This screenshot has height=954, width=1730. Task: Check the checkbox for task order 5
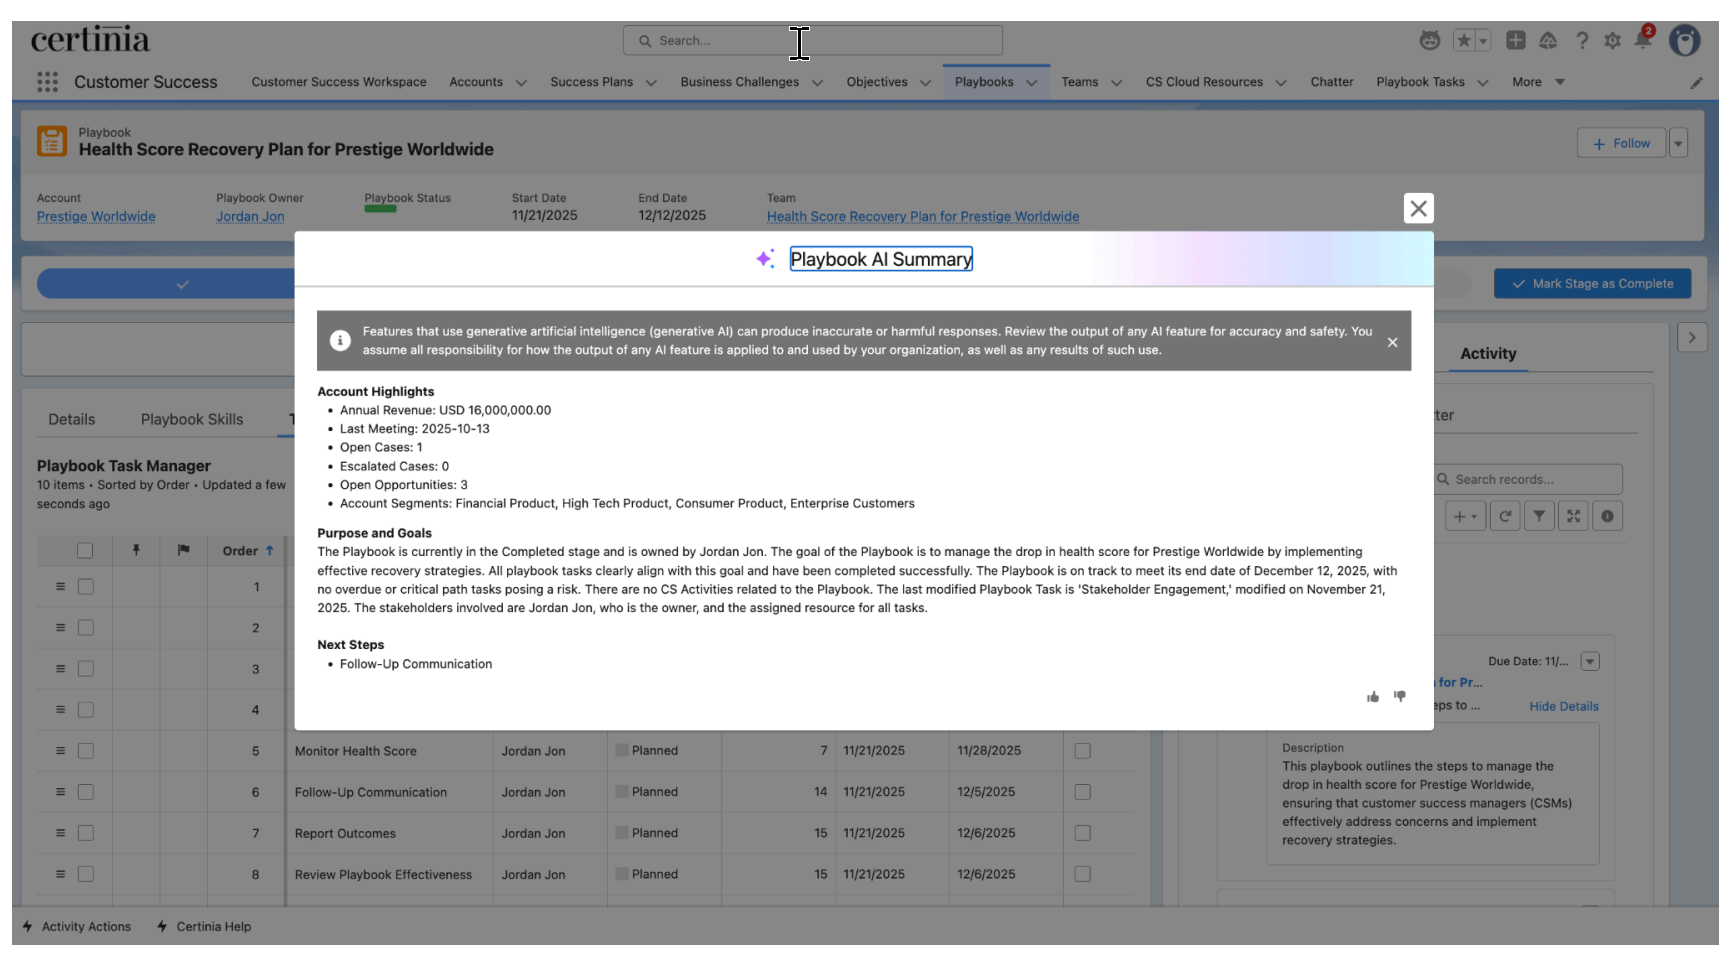(86, 751)
